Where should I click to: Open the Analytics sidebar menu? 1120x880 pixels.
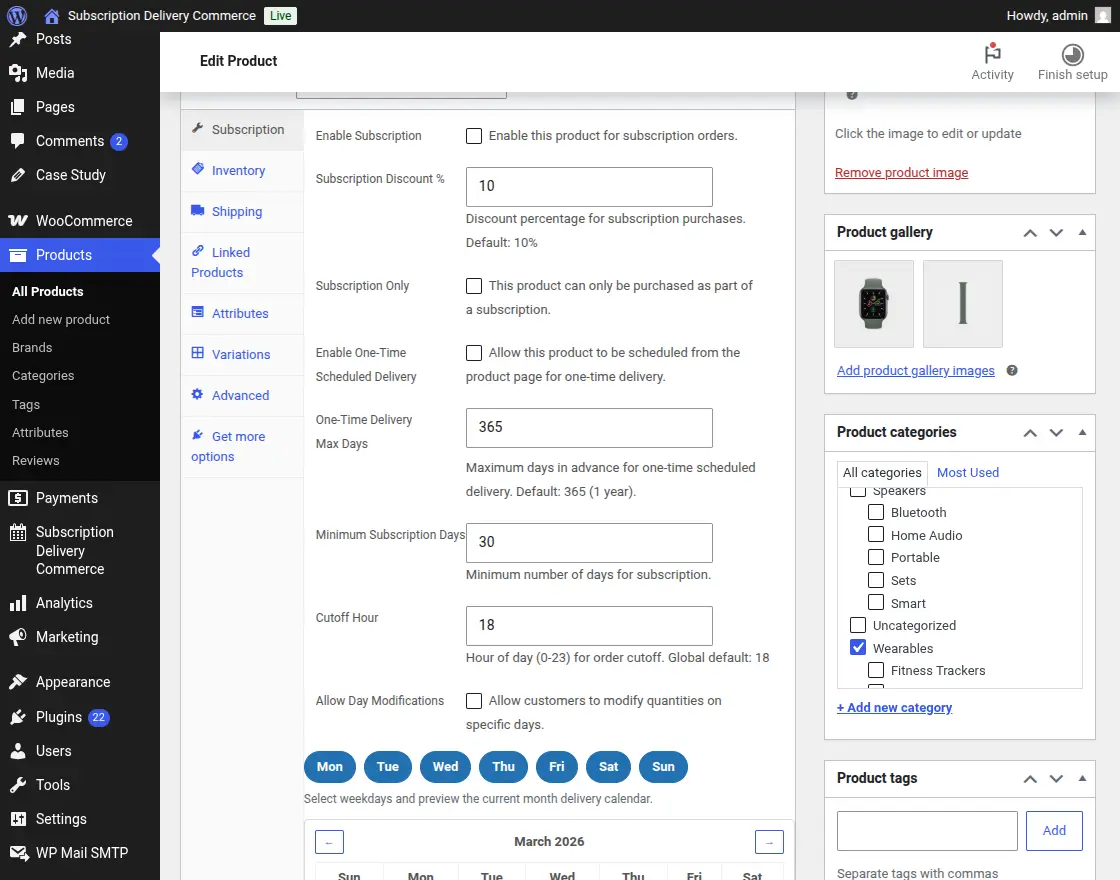(x=64, y=603)
